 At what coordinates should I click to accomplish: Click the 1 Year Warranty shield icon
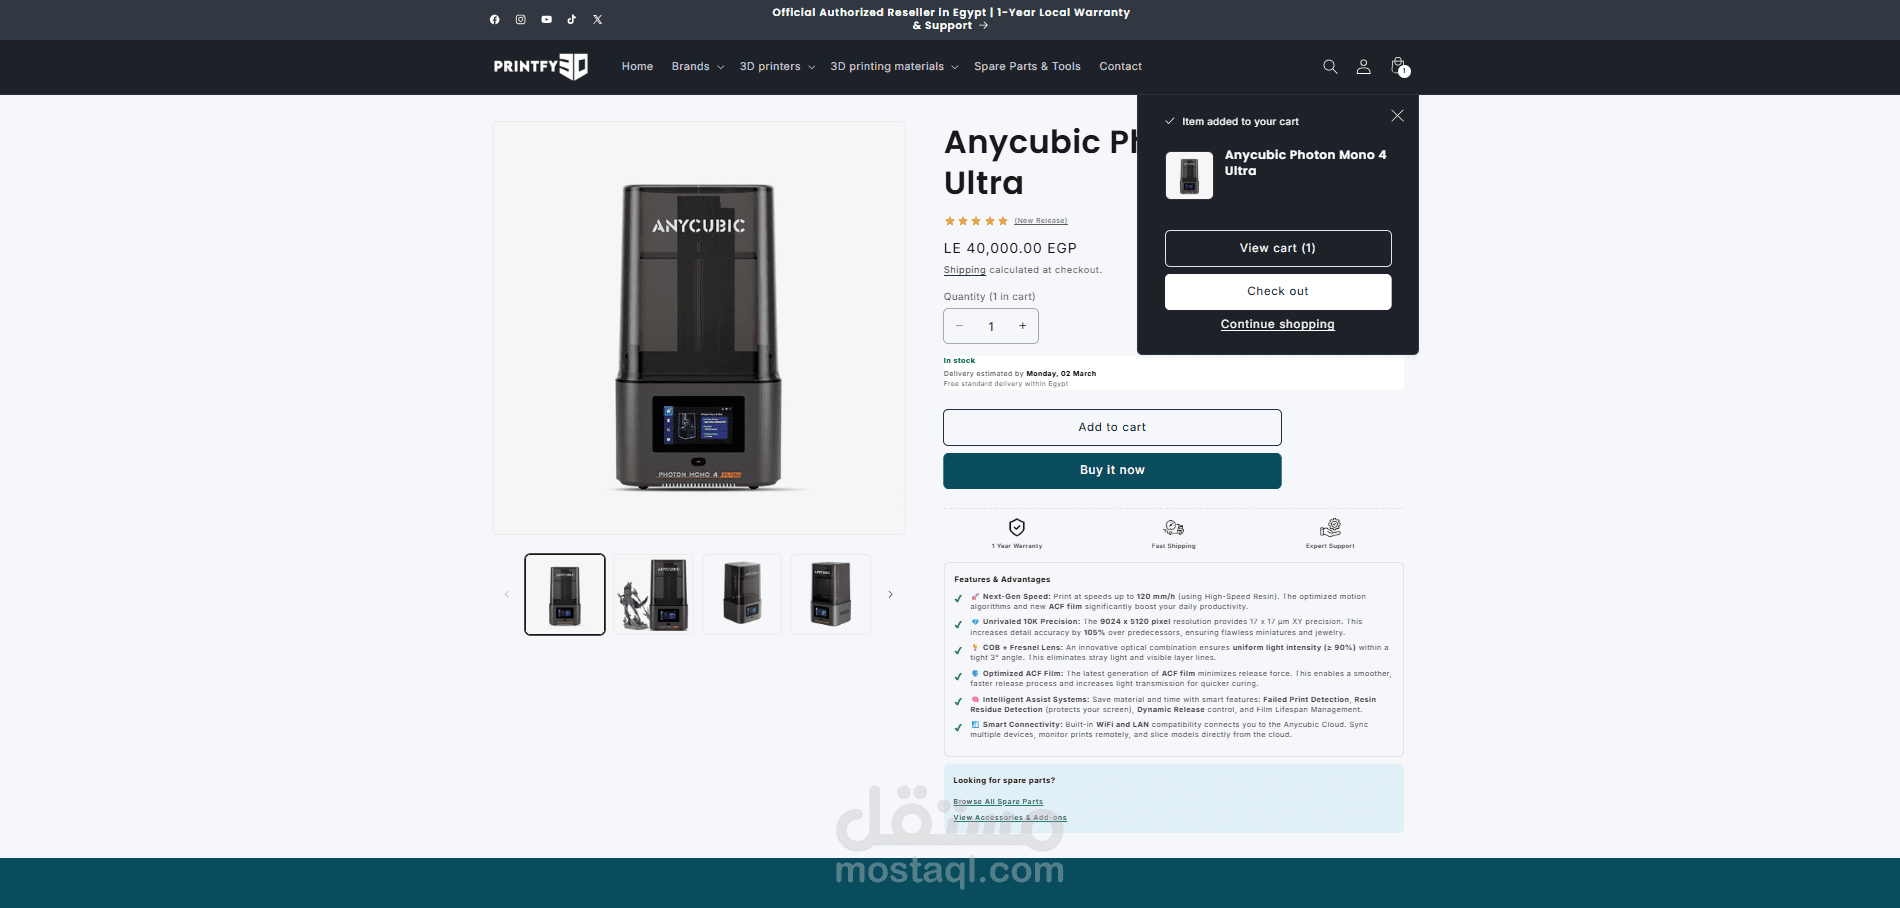click(1017, 527)
